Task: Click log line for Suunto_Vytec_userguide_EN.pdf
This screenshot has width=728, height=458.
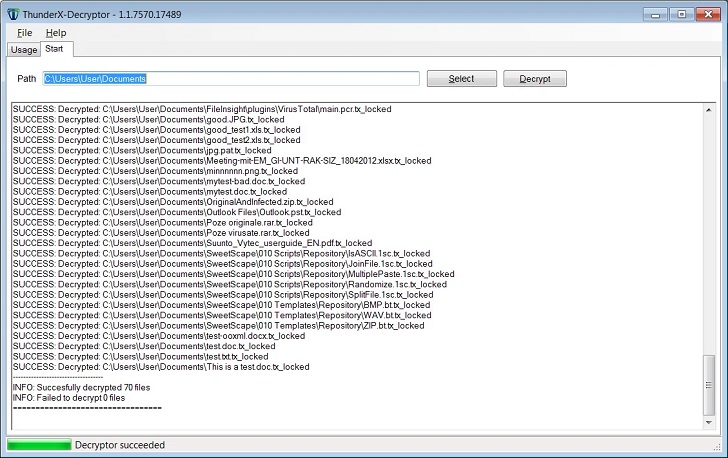Action: [192, 243]
